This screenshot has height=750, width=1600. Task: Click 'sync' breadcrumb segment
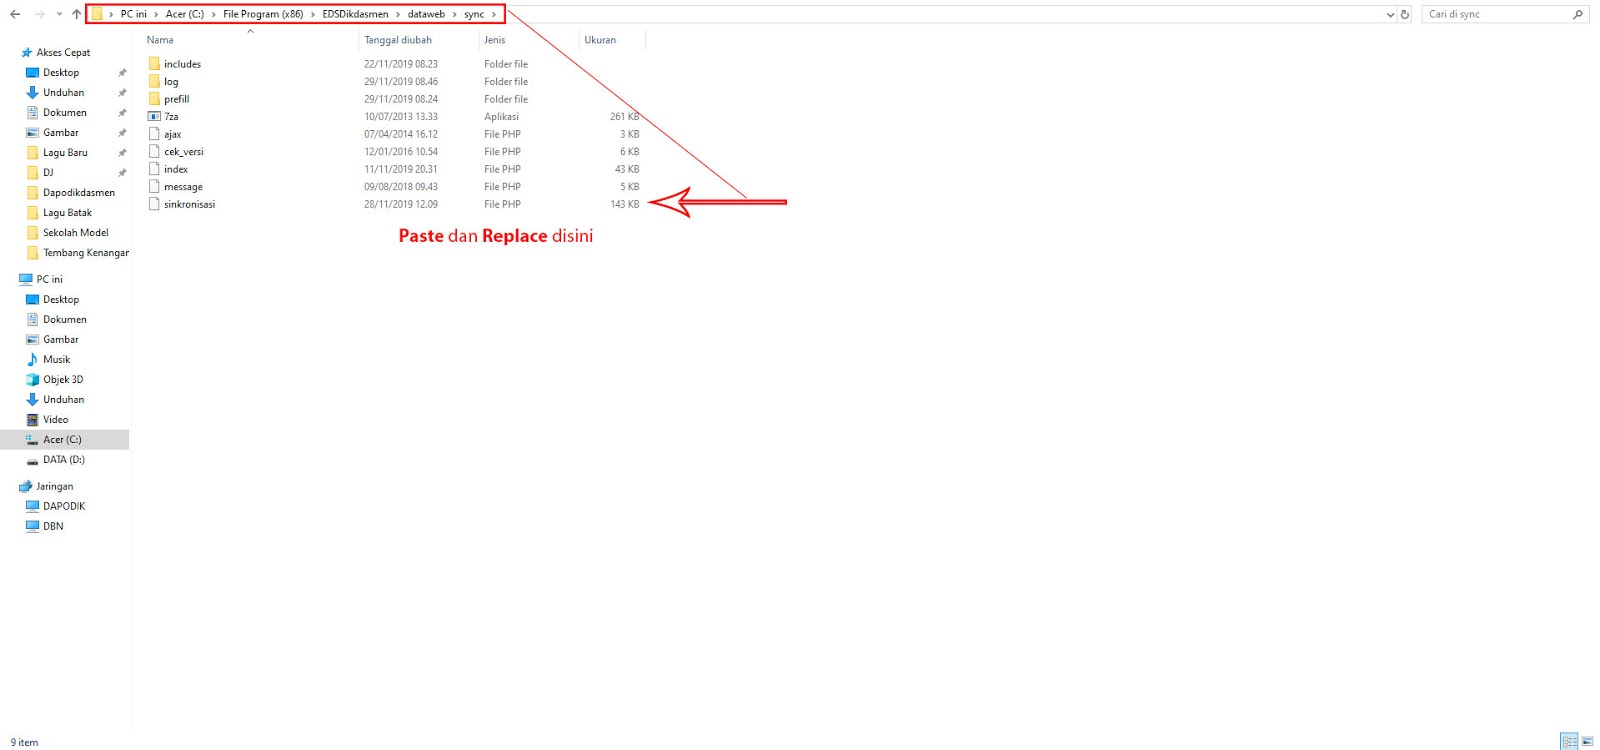474,14
